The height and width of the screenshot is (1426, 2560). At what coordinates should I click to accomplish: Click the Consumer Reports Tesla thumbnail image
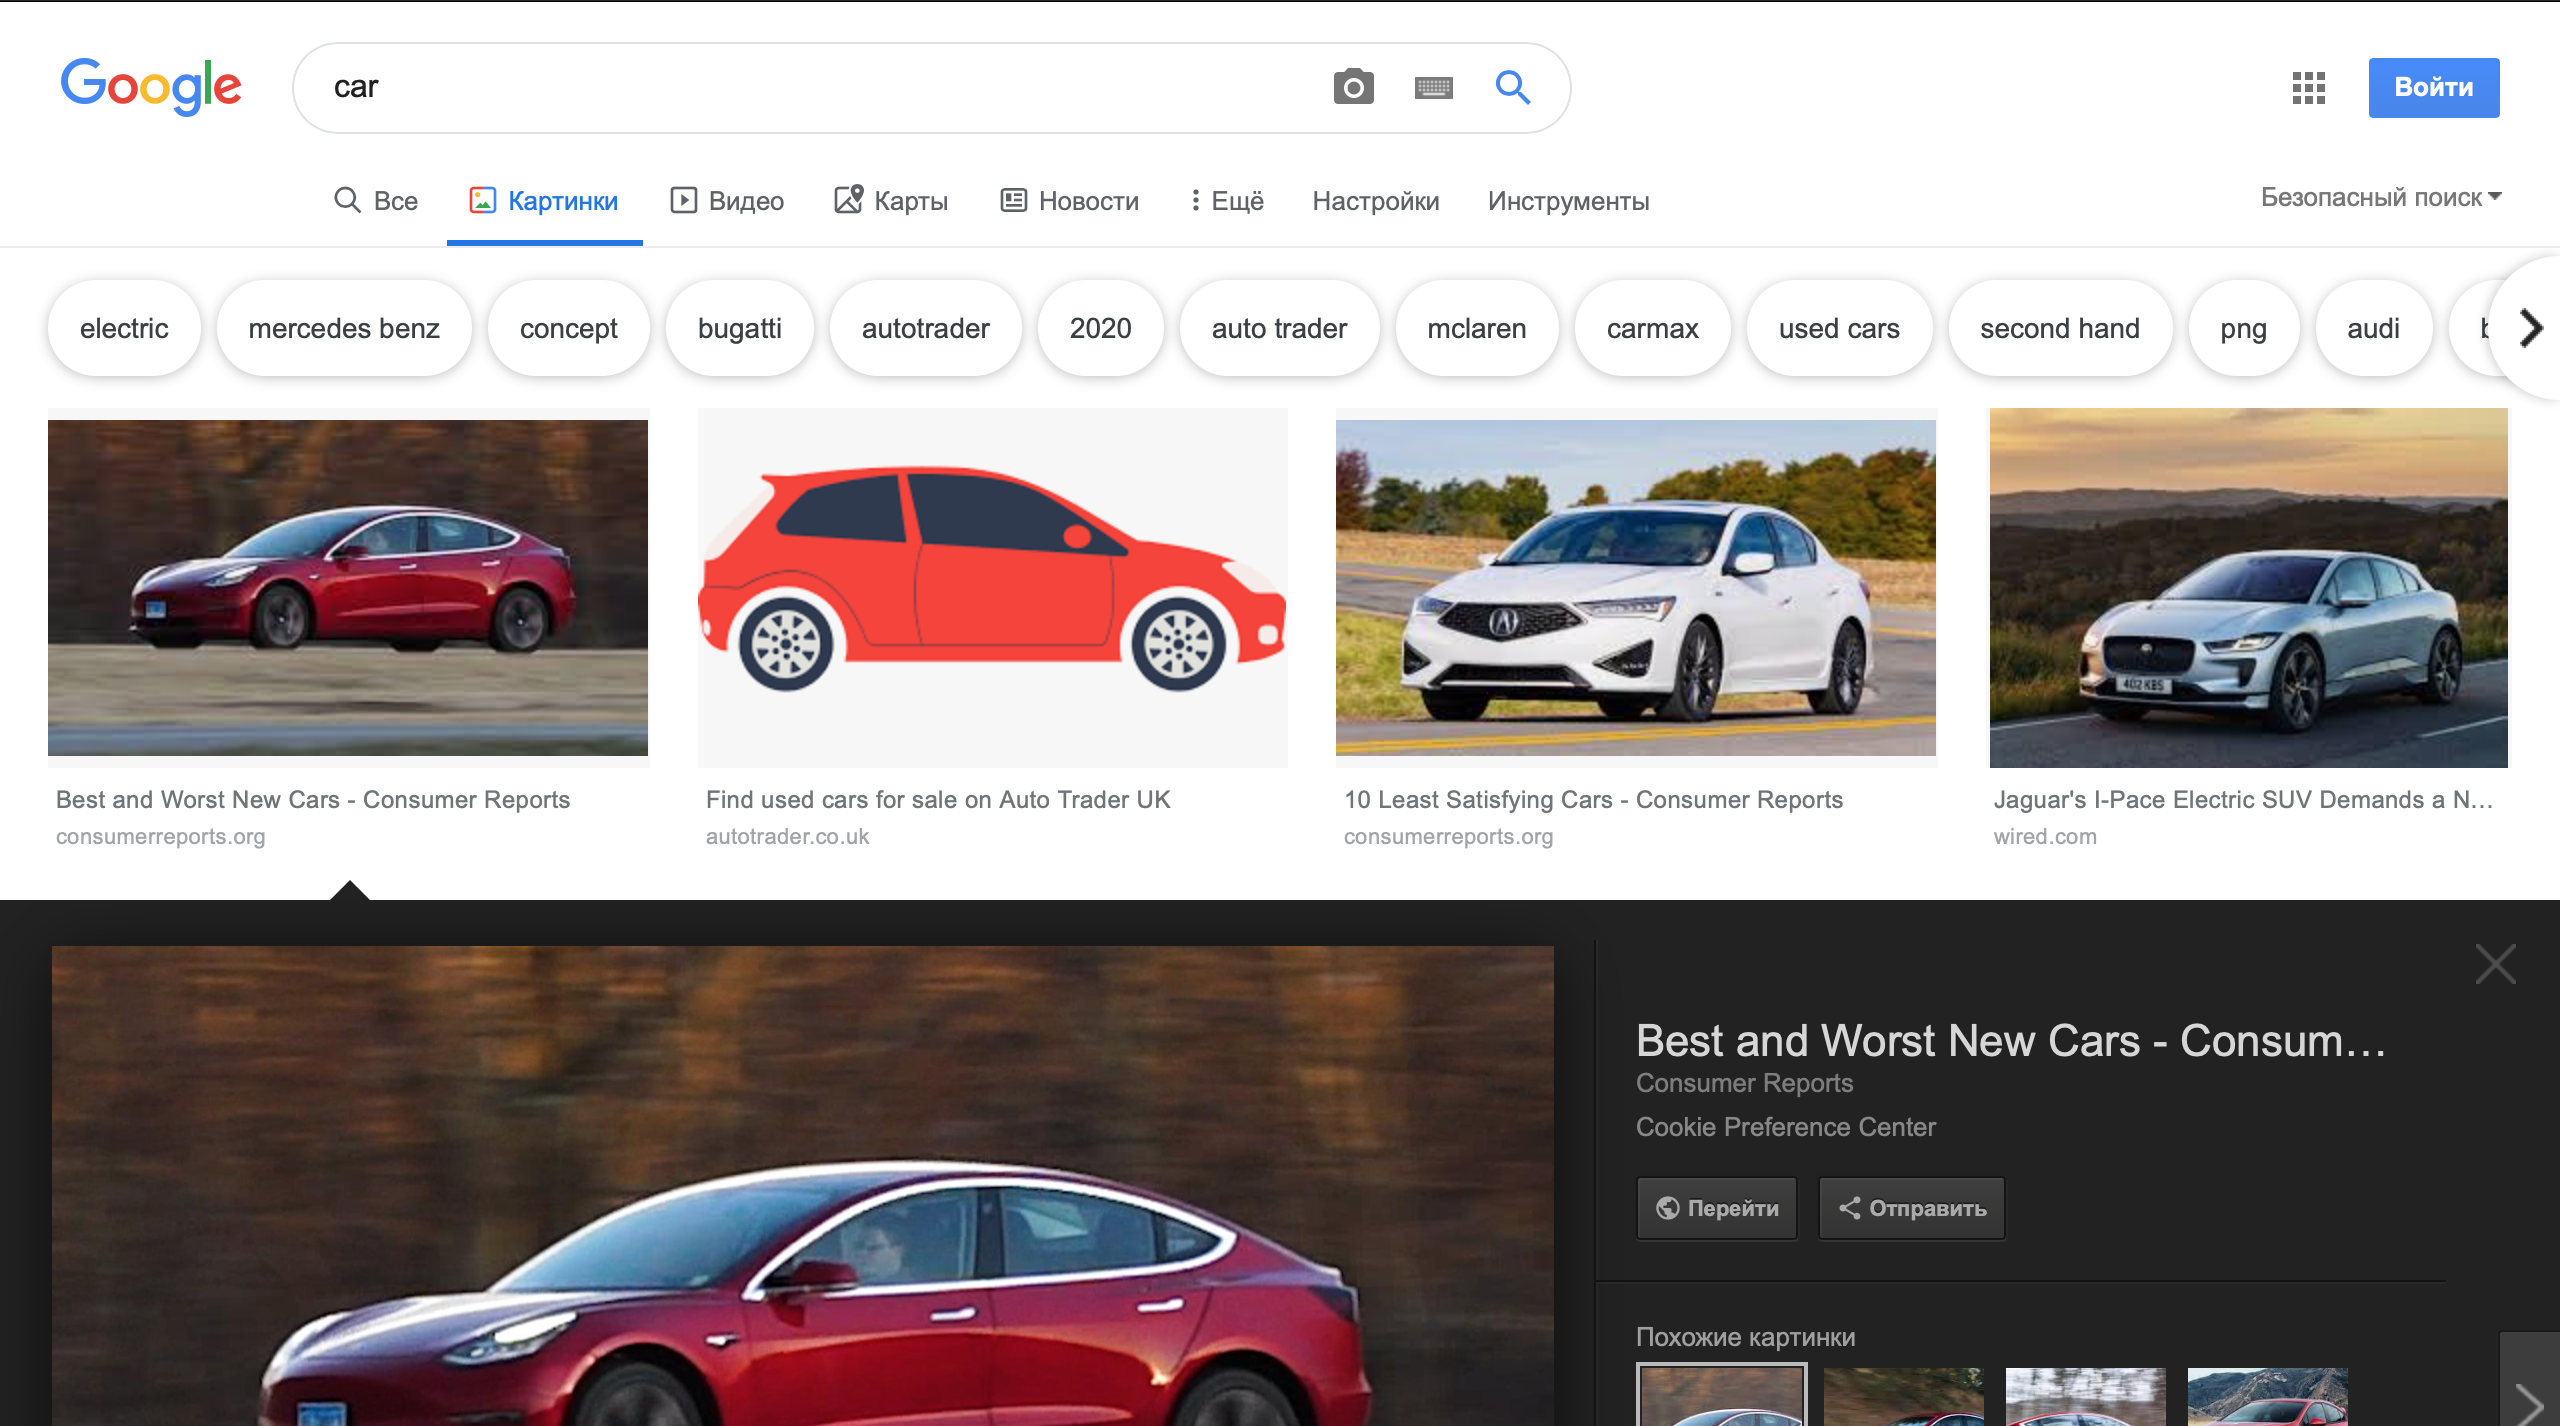click(x=348, y=587)
